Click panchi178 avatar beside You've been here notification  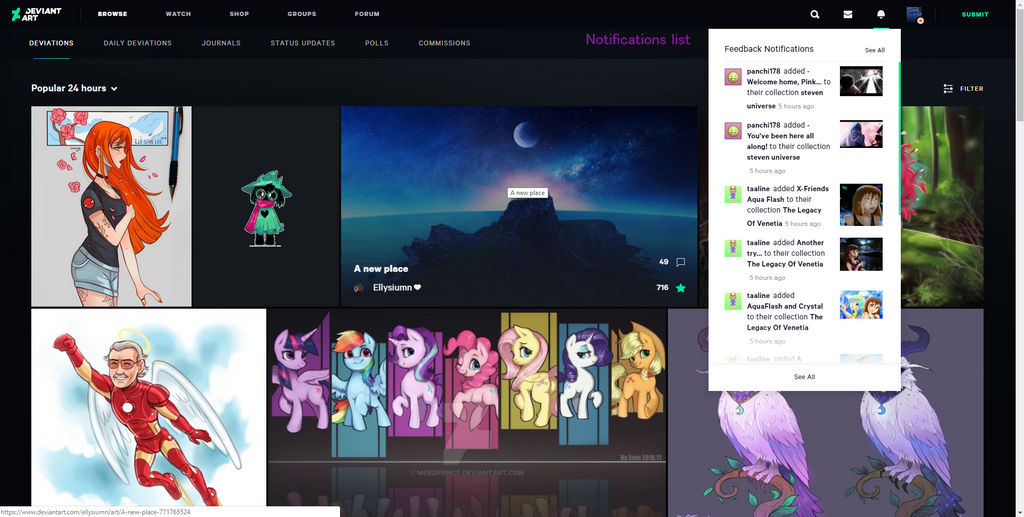click(x=733, y=131)
